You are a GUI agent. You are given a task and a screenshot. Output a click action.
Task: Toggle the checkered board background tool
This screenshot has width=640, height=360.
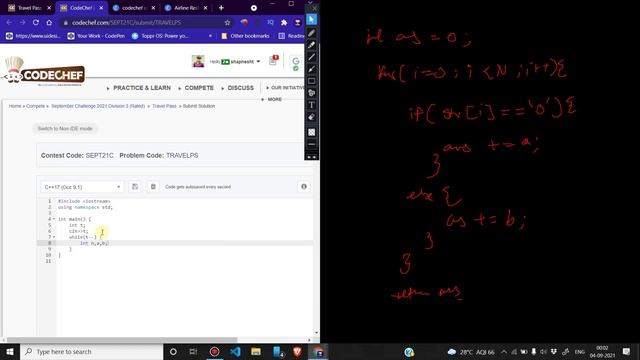coord(311,132)
